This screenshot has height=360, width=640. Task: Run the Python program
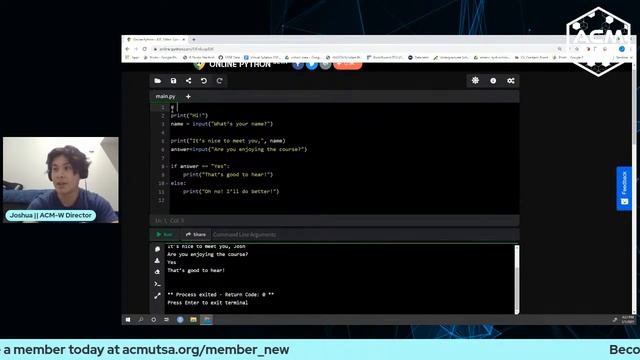pos(164,234)
